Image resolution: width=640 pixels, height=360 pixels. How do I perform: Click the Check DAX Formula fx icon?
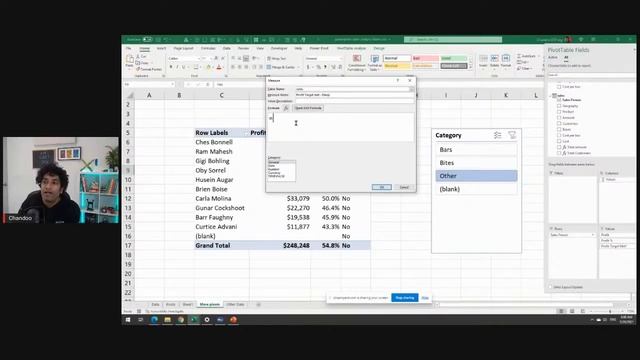286,108
